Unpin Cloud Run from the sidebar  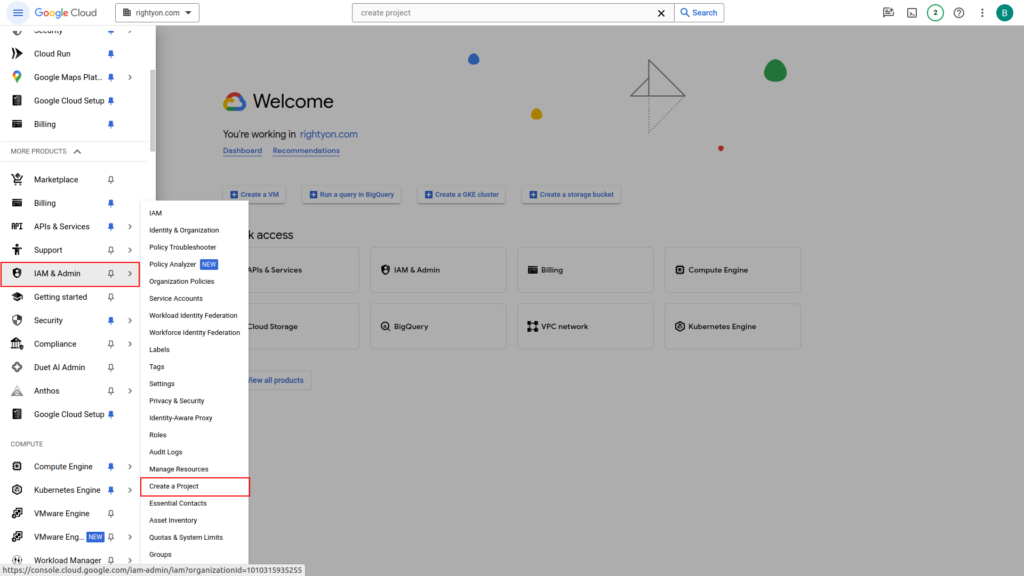click(111, 54)
